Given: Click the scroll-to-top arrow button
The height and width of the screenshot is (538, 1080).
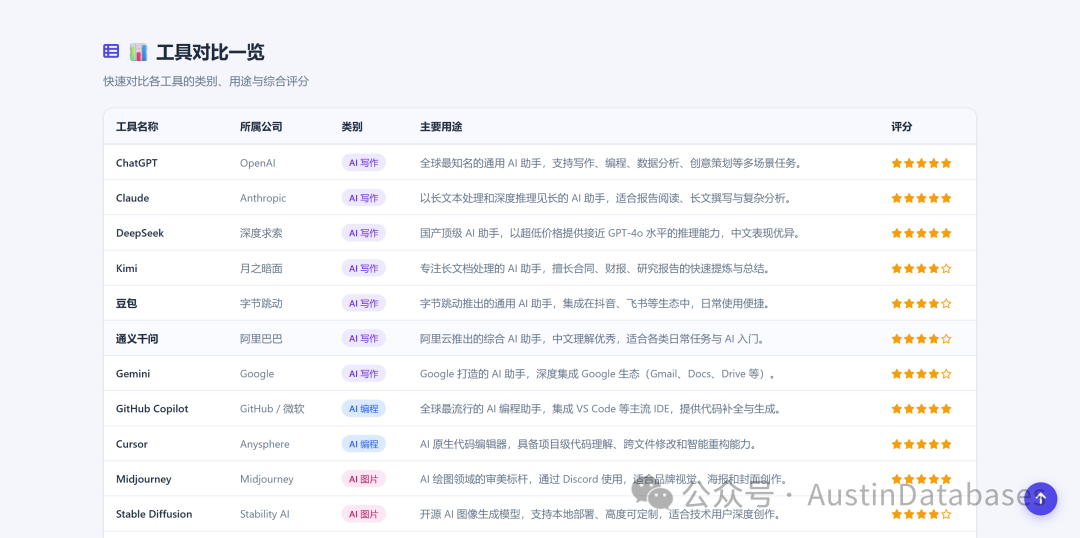Looking at the screenshot, I should point(1041,498).
